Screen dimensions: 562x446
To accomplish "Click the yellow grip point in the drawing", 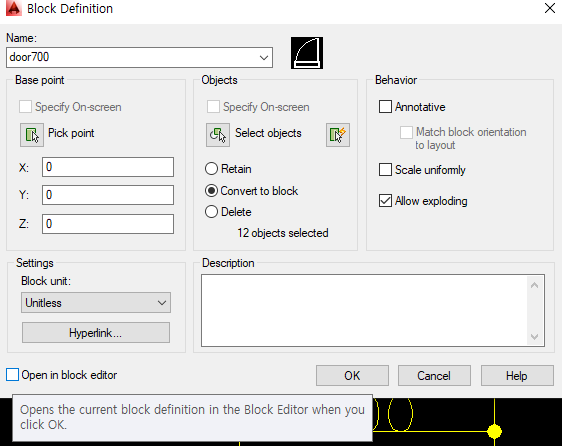I will [x=495, y=431].
